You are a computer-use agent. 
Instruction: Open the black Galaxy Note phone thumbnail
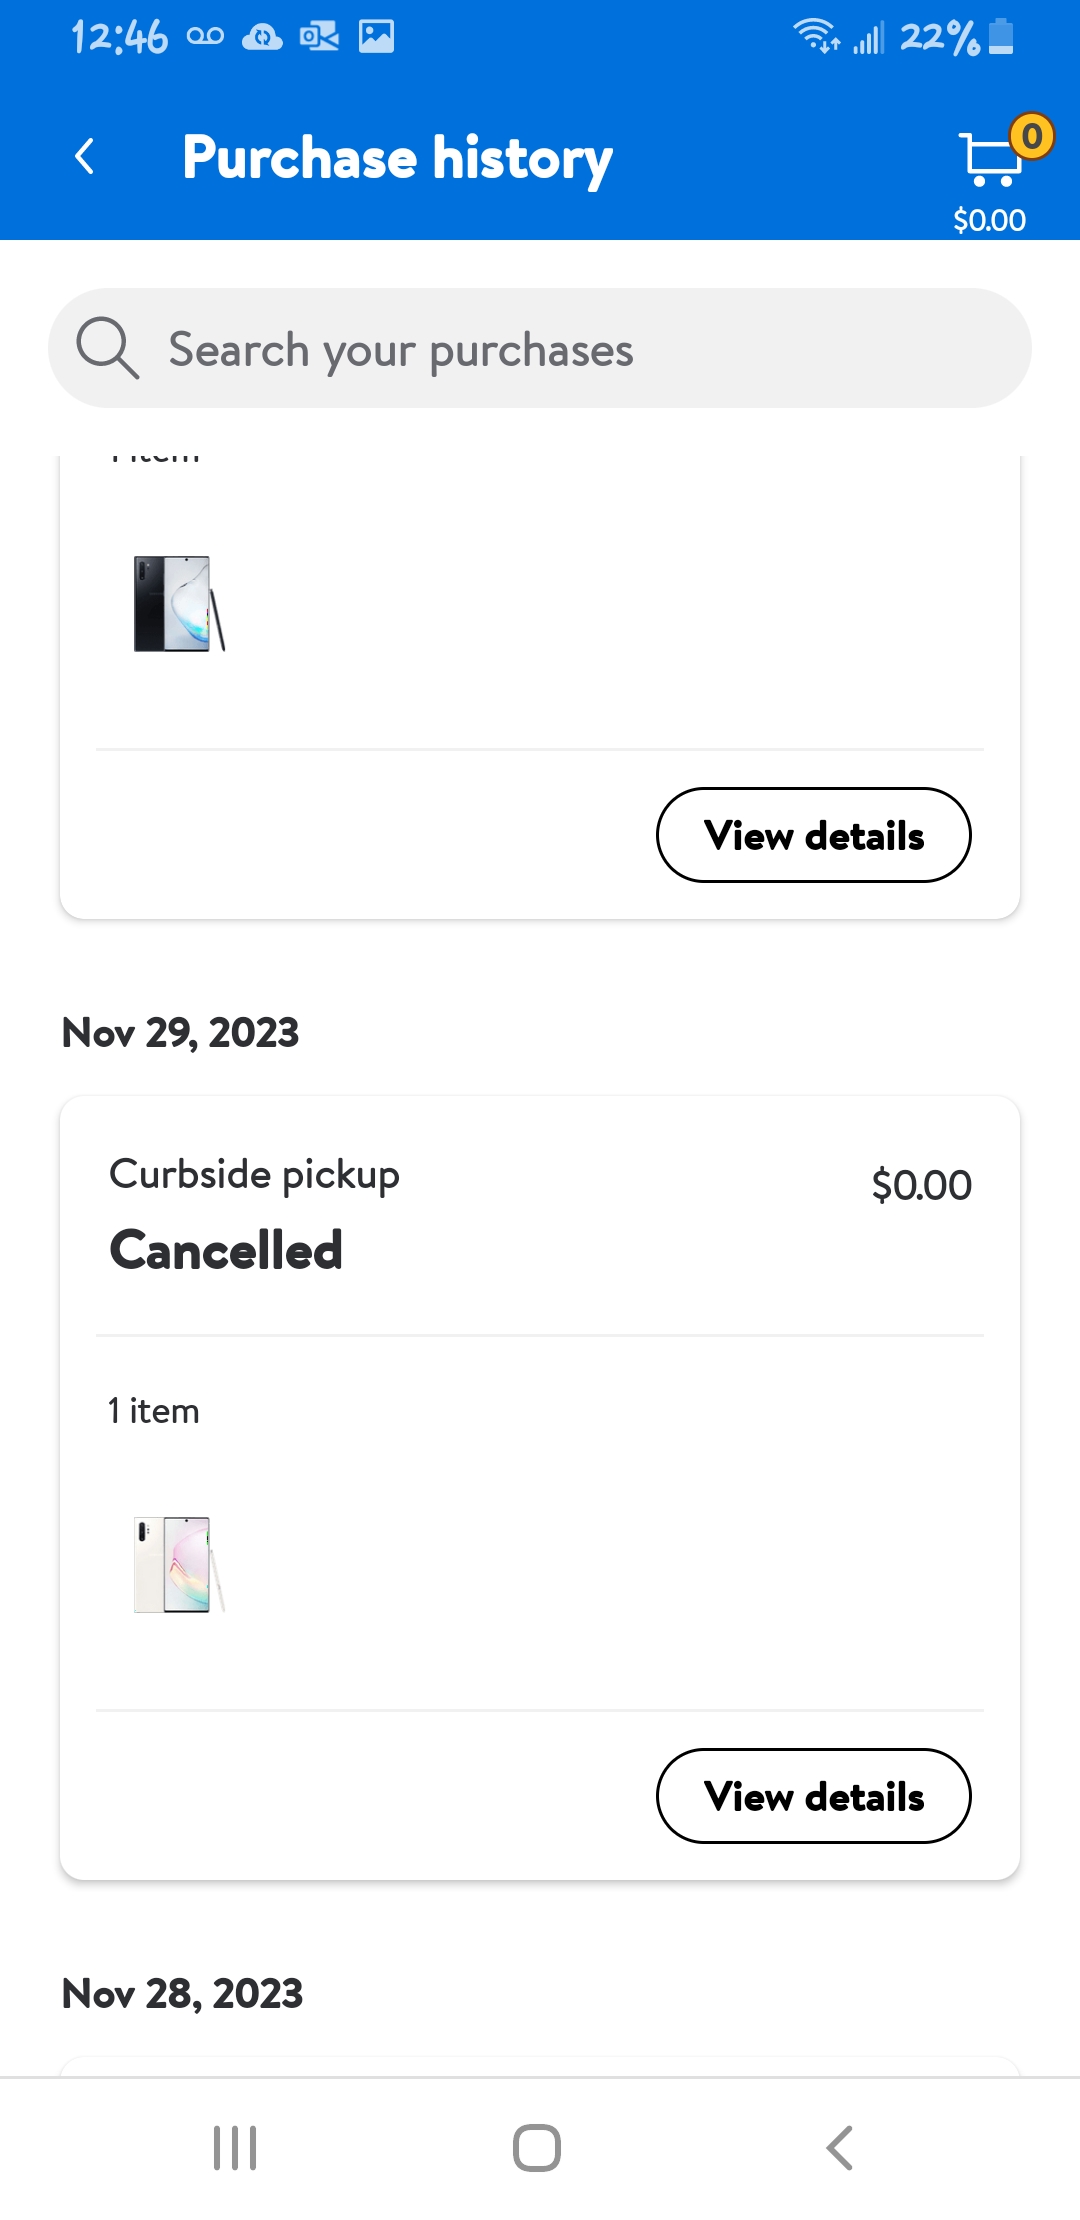(178, 603)
